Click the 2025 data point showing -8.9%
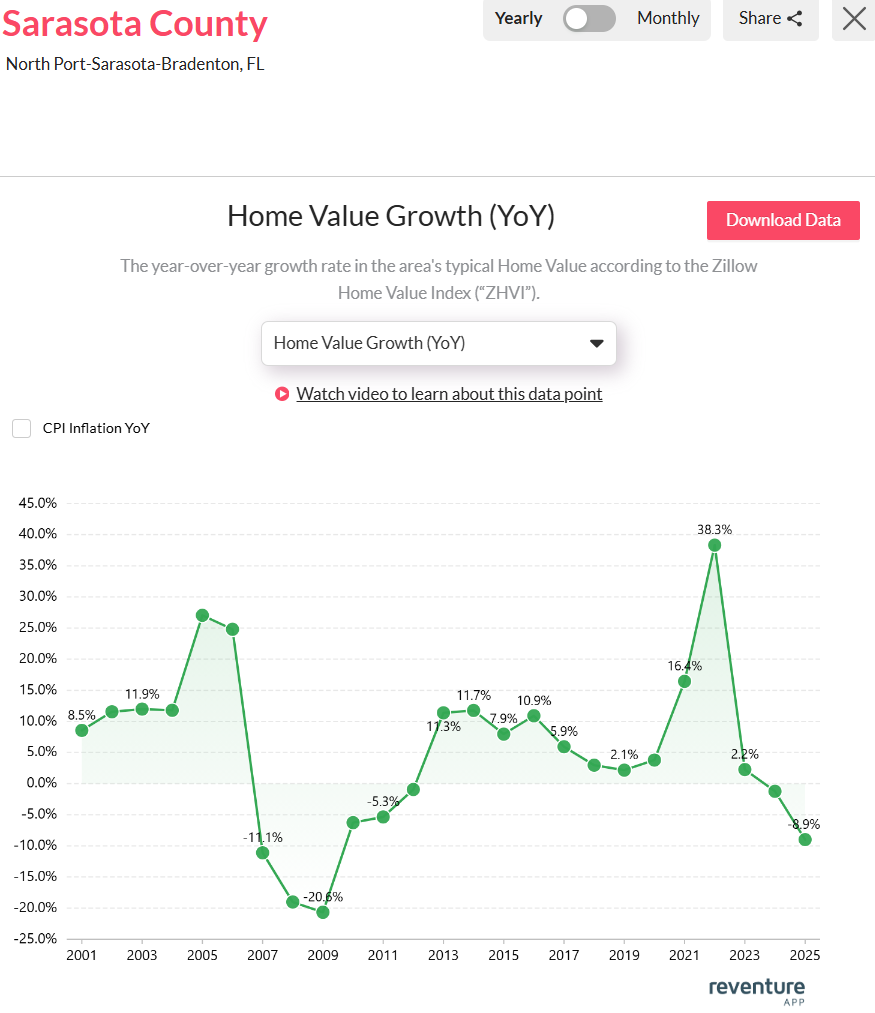The image size is (875, 1013). point(805,840)
